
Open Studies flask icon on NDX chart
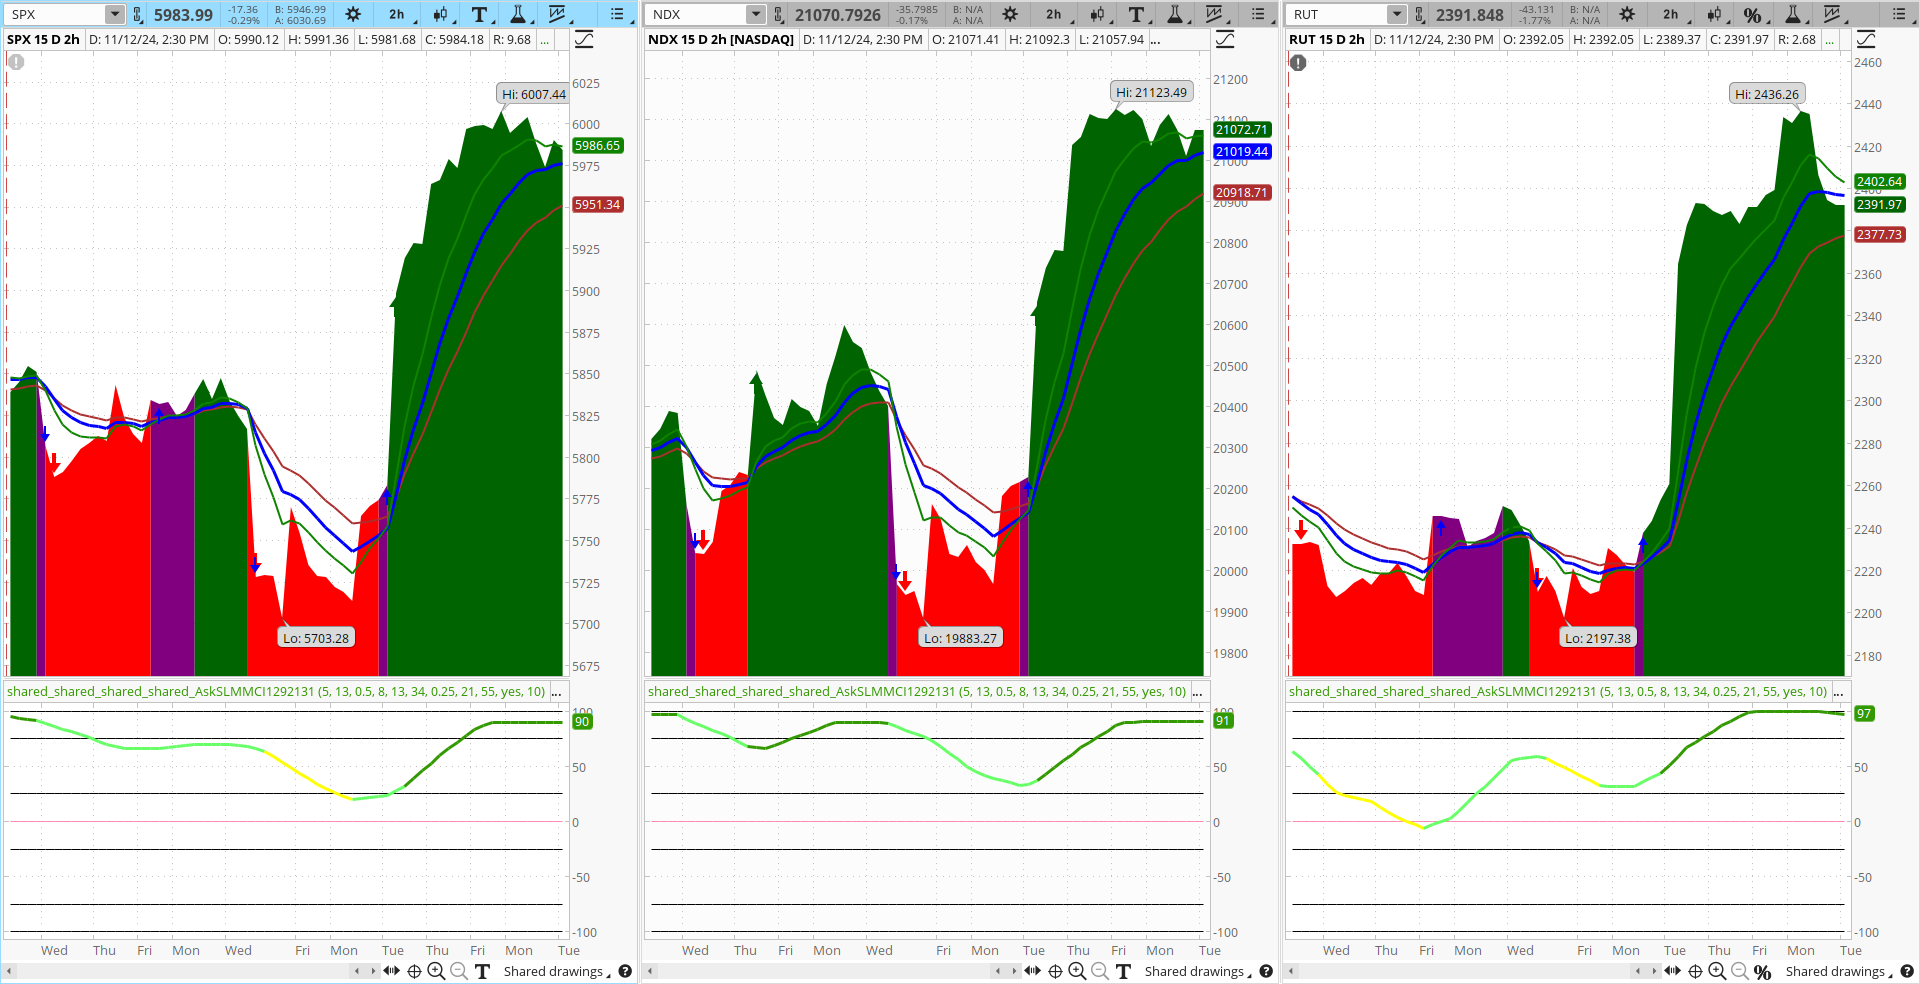(1175, 14)
